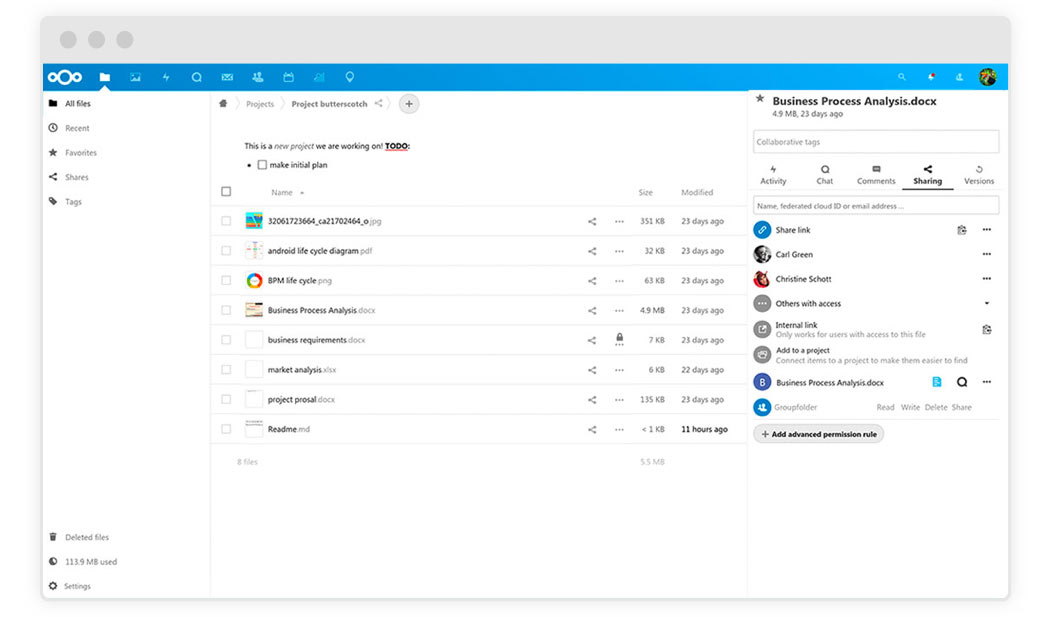
Task: Open the user avatar menu
Action: (x=988, y=77)
